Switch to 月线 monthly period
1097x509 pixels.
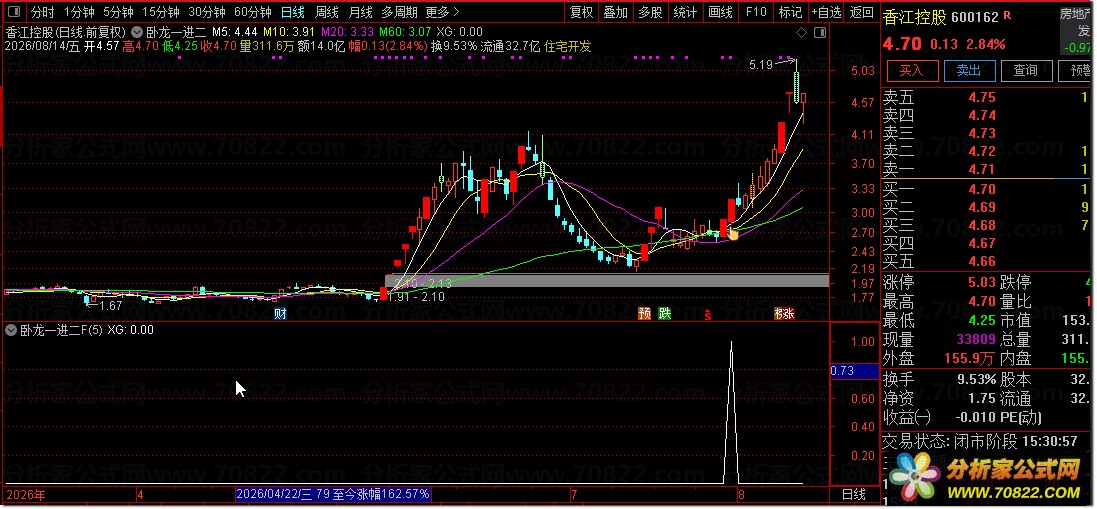point(360,12)
